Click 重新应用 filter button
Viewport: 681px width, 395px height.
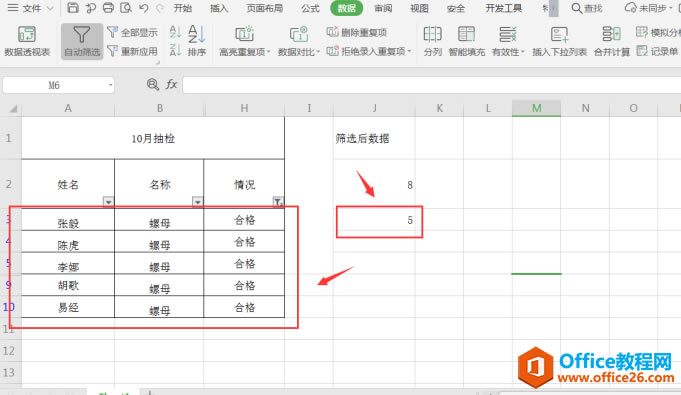[x=132, y=51]
